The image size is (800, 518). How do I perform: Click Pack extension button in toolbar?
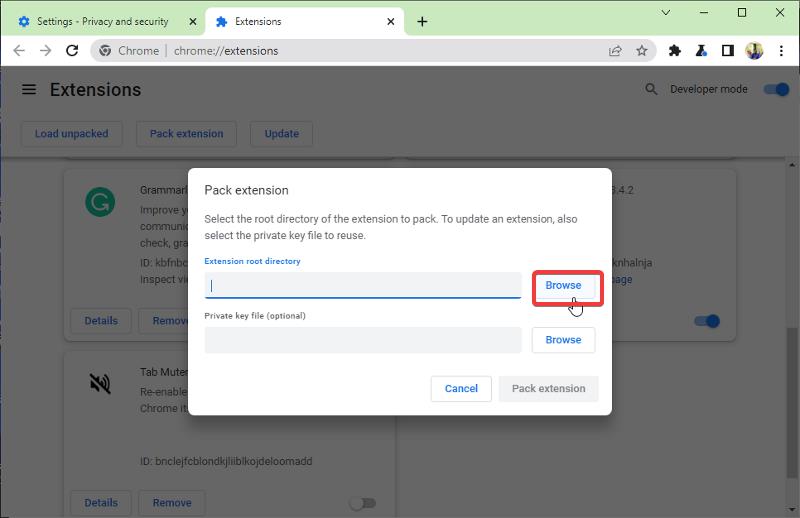(x=186, y=134)
